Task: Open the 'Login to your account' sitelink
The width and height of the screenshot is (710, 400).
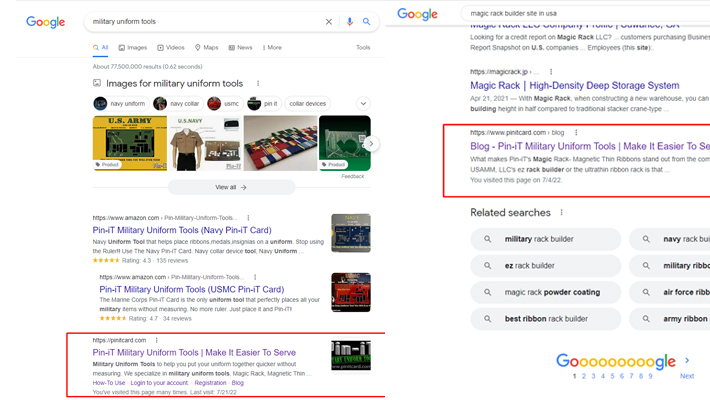Action: [x=159, y=383]
